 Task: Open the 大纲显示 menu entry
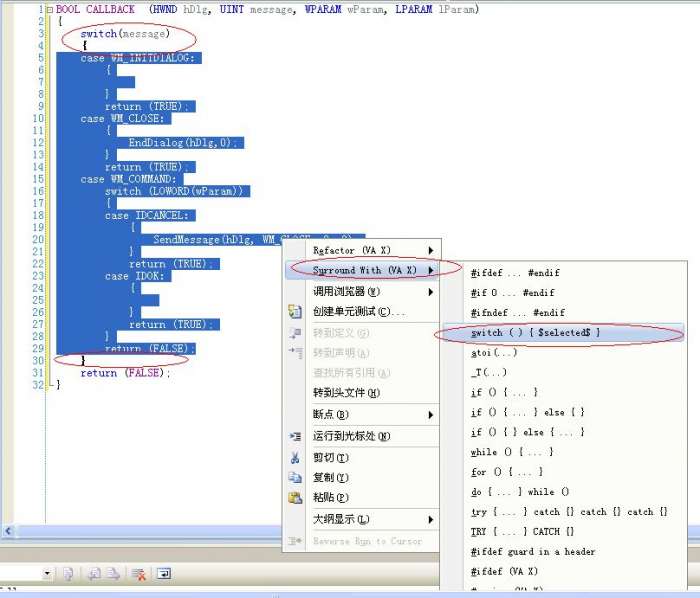(362, 519)
